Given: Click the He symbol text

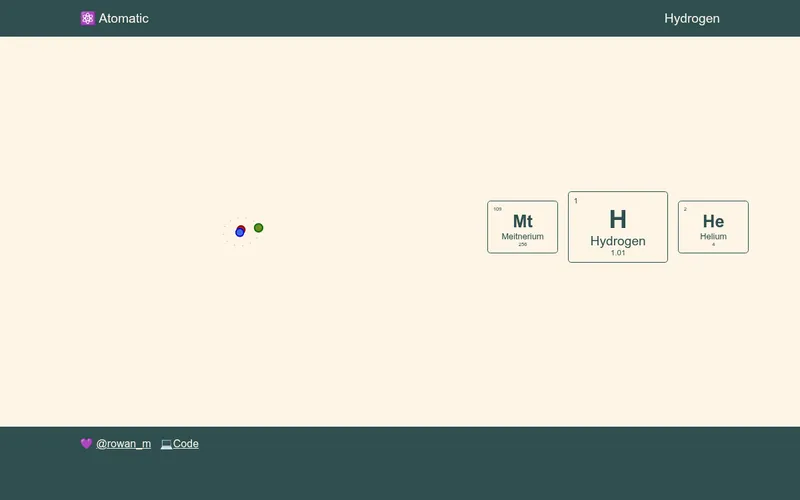Looking at the screenshot, I should click(x=713, y=221).
